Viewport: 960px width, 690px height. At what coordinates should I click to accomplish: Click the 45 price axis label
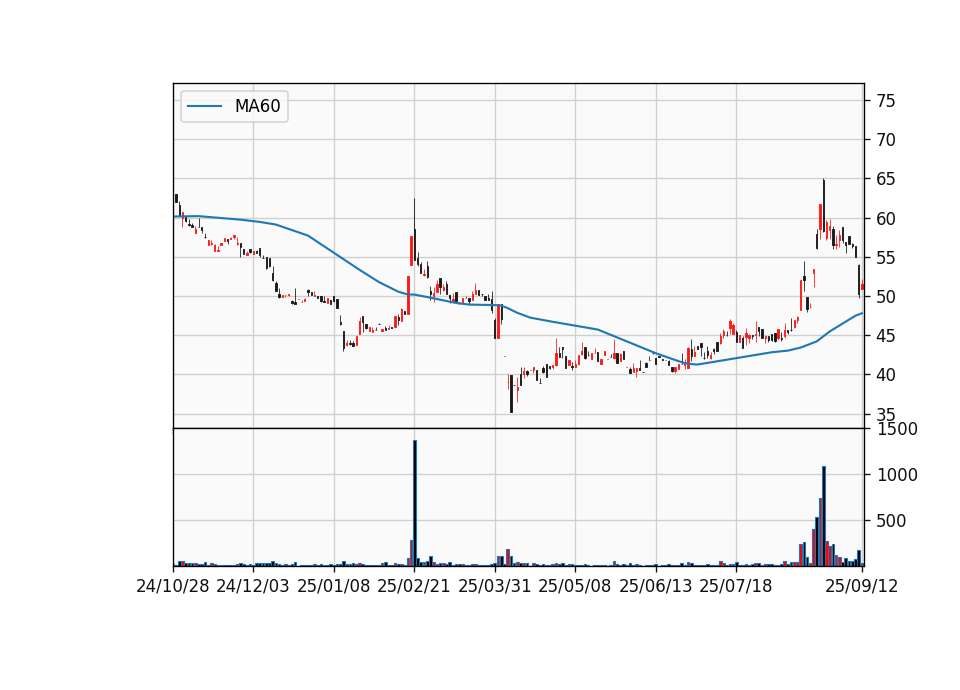pyautogui.click(x=886, y=336)
